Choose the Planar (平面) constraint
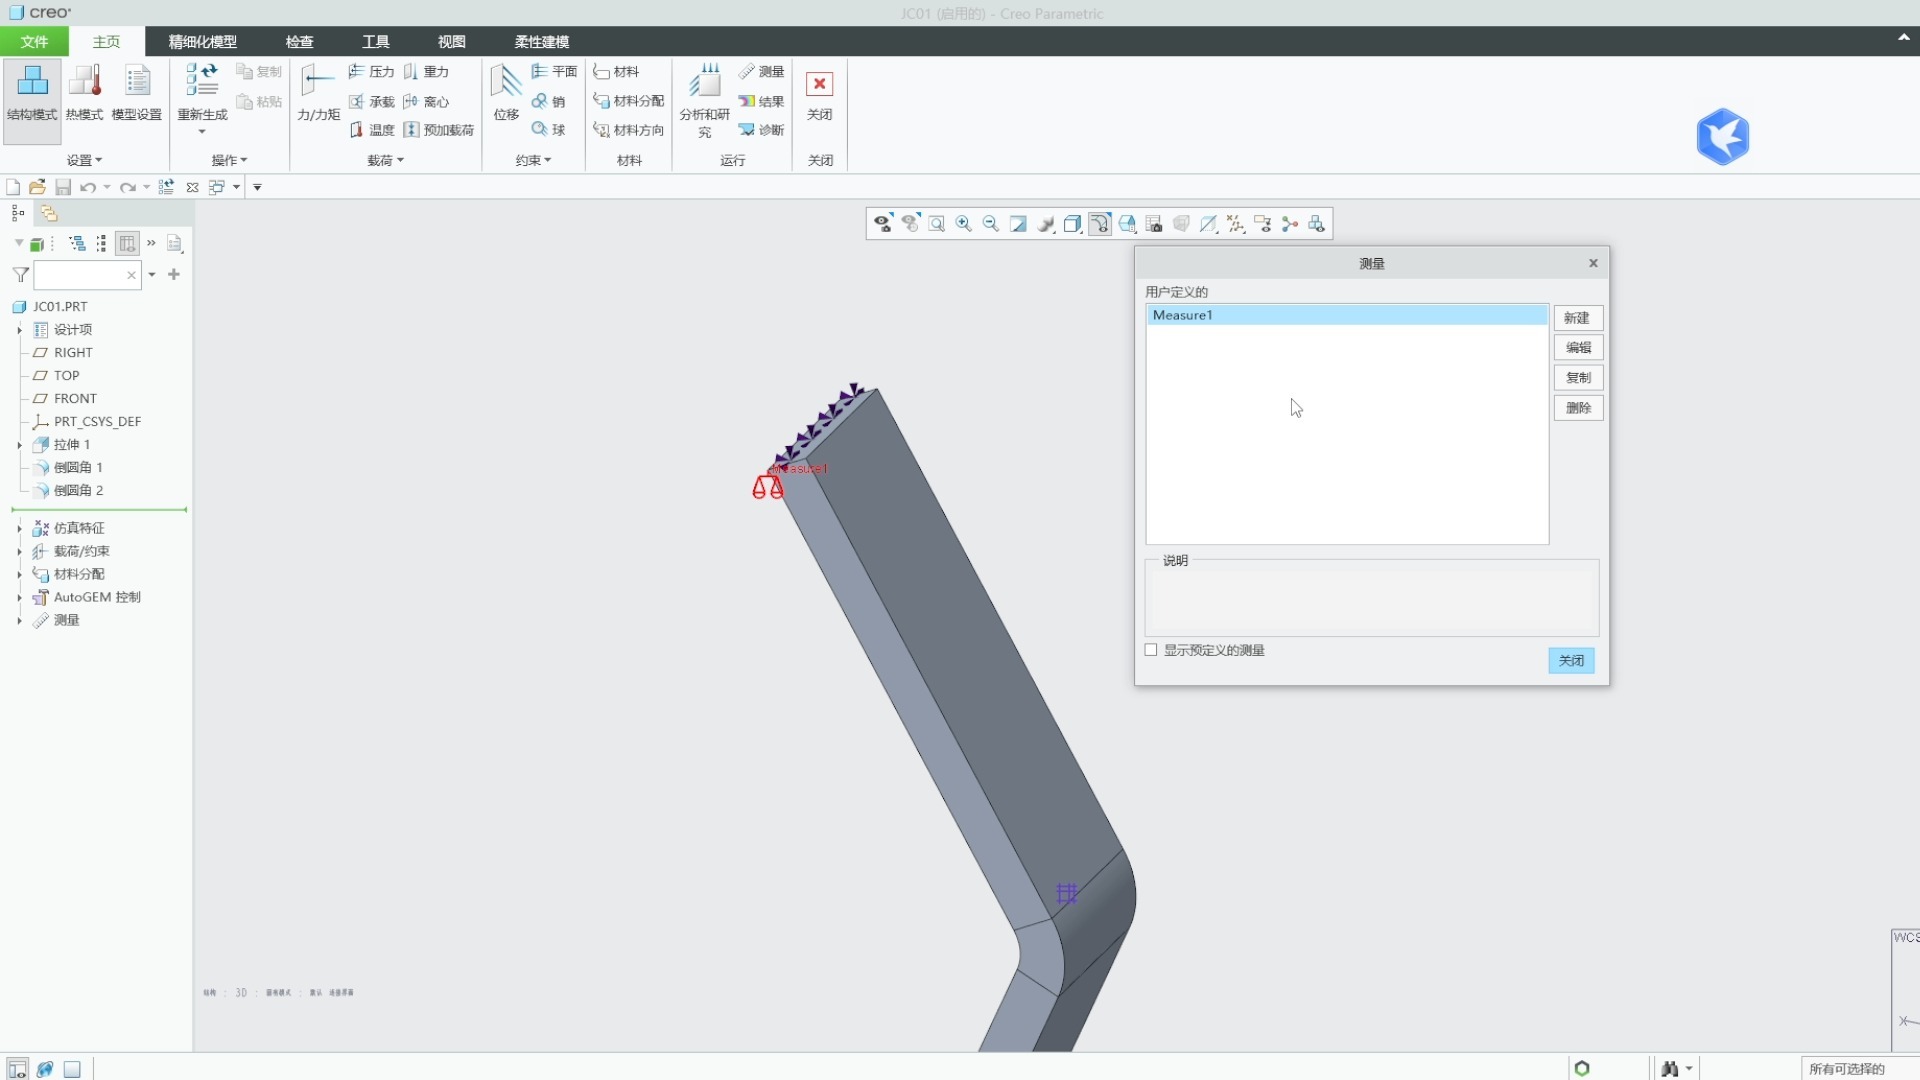The height and width of the screenshot is (1080, 1920). [x=554, y=72]
